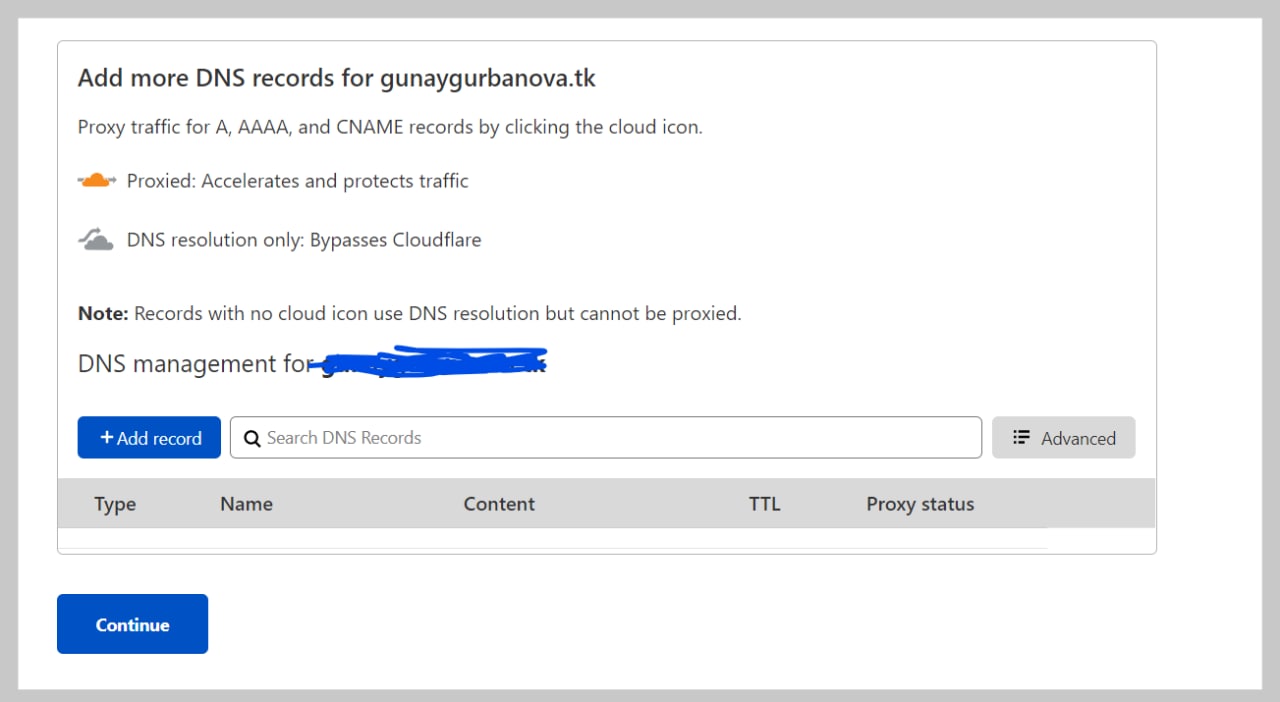This screenshot has height=702, width=1280.
Task: Click the list icon on Advanced button
Action: tap(1021, 437)
